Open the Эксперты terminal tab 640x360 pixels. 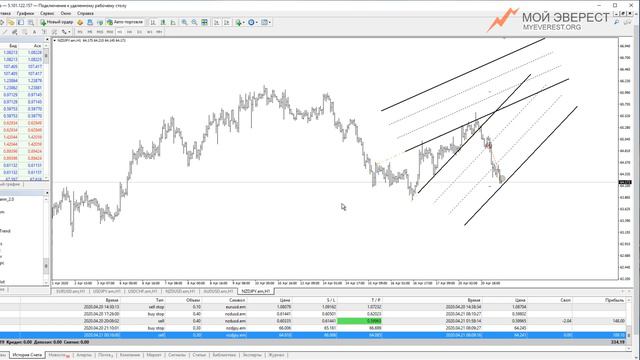point(252,355)
